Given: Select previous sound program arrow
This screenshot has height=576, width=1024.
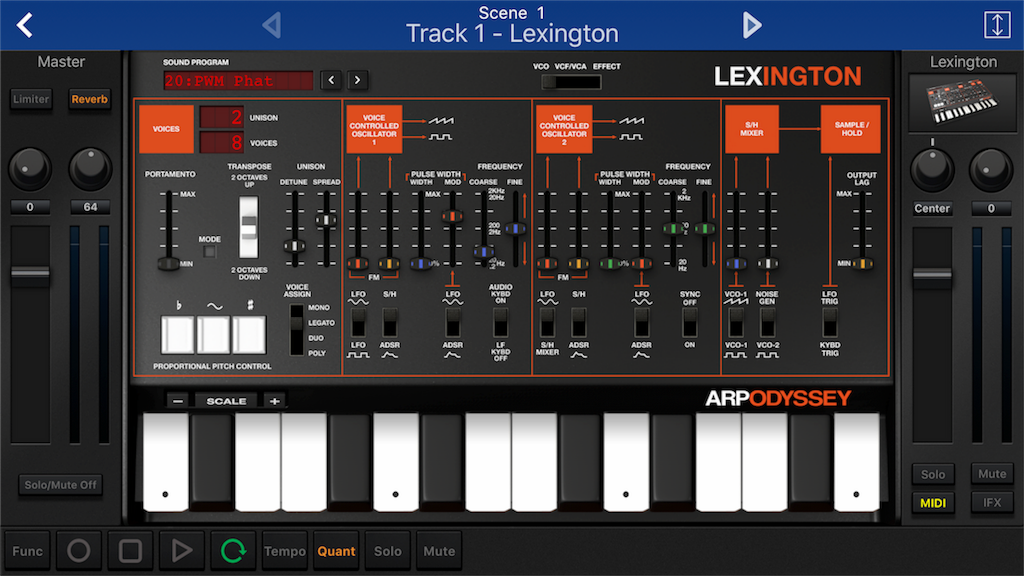Looking at the screenshot, I should [331, 80].
